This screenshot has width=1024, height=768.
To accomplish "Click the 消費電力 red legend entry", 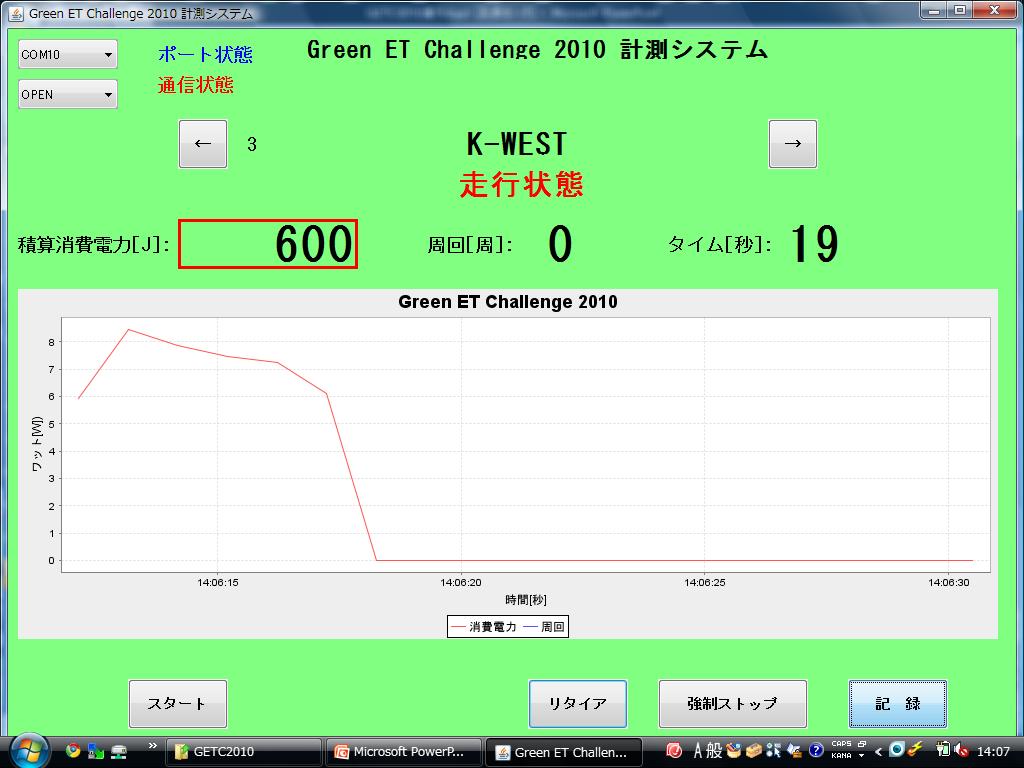I will pos(484,627).
